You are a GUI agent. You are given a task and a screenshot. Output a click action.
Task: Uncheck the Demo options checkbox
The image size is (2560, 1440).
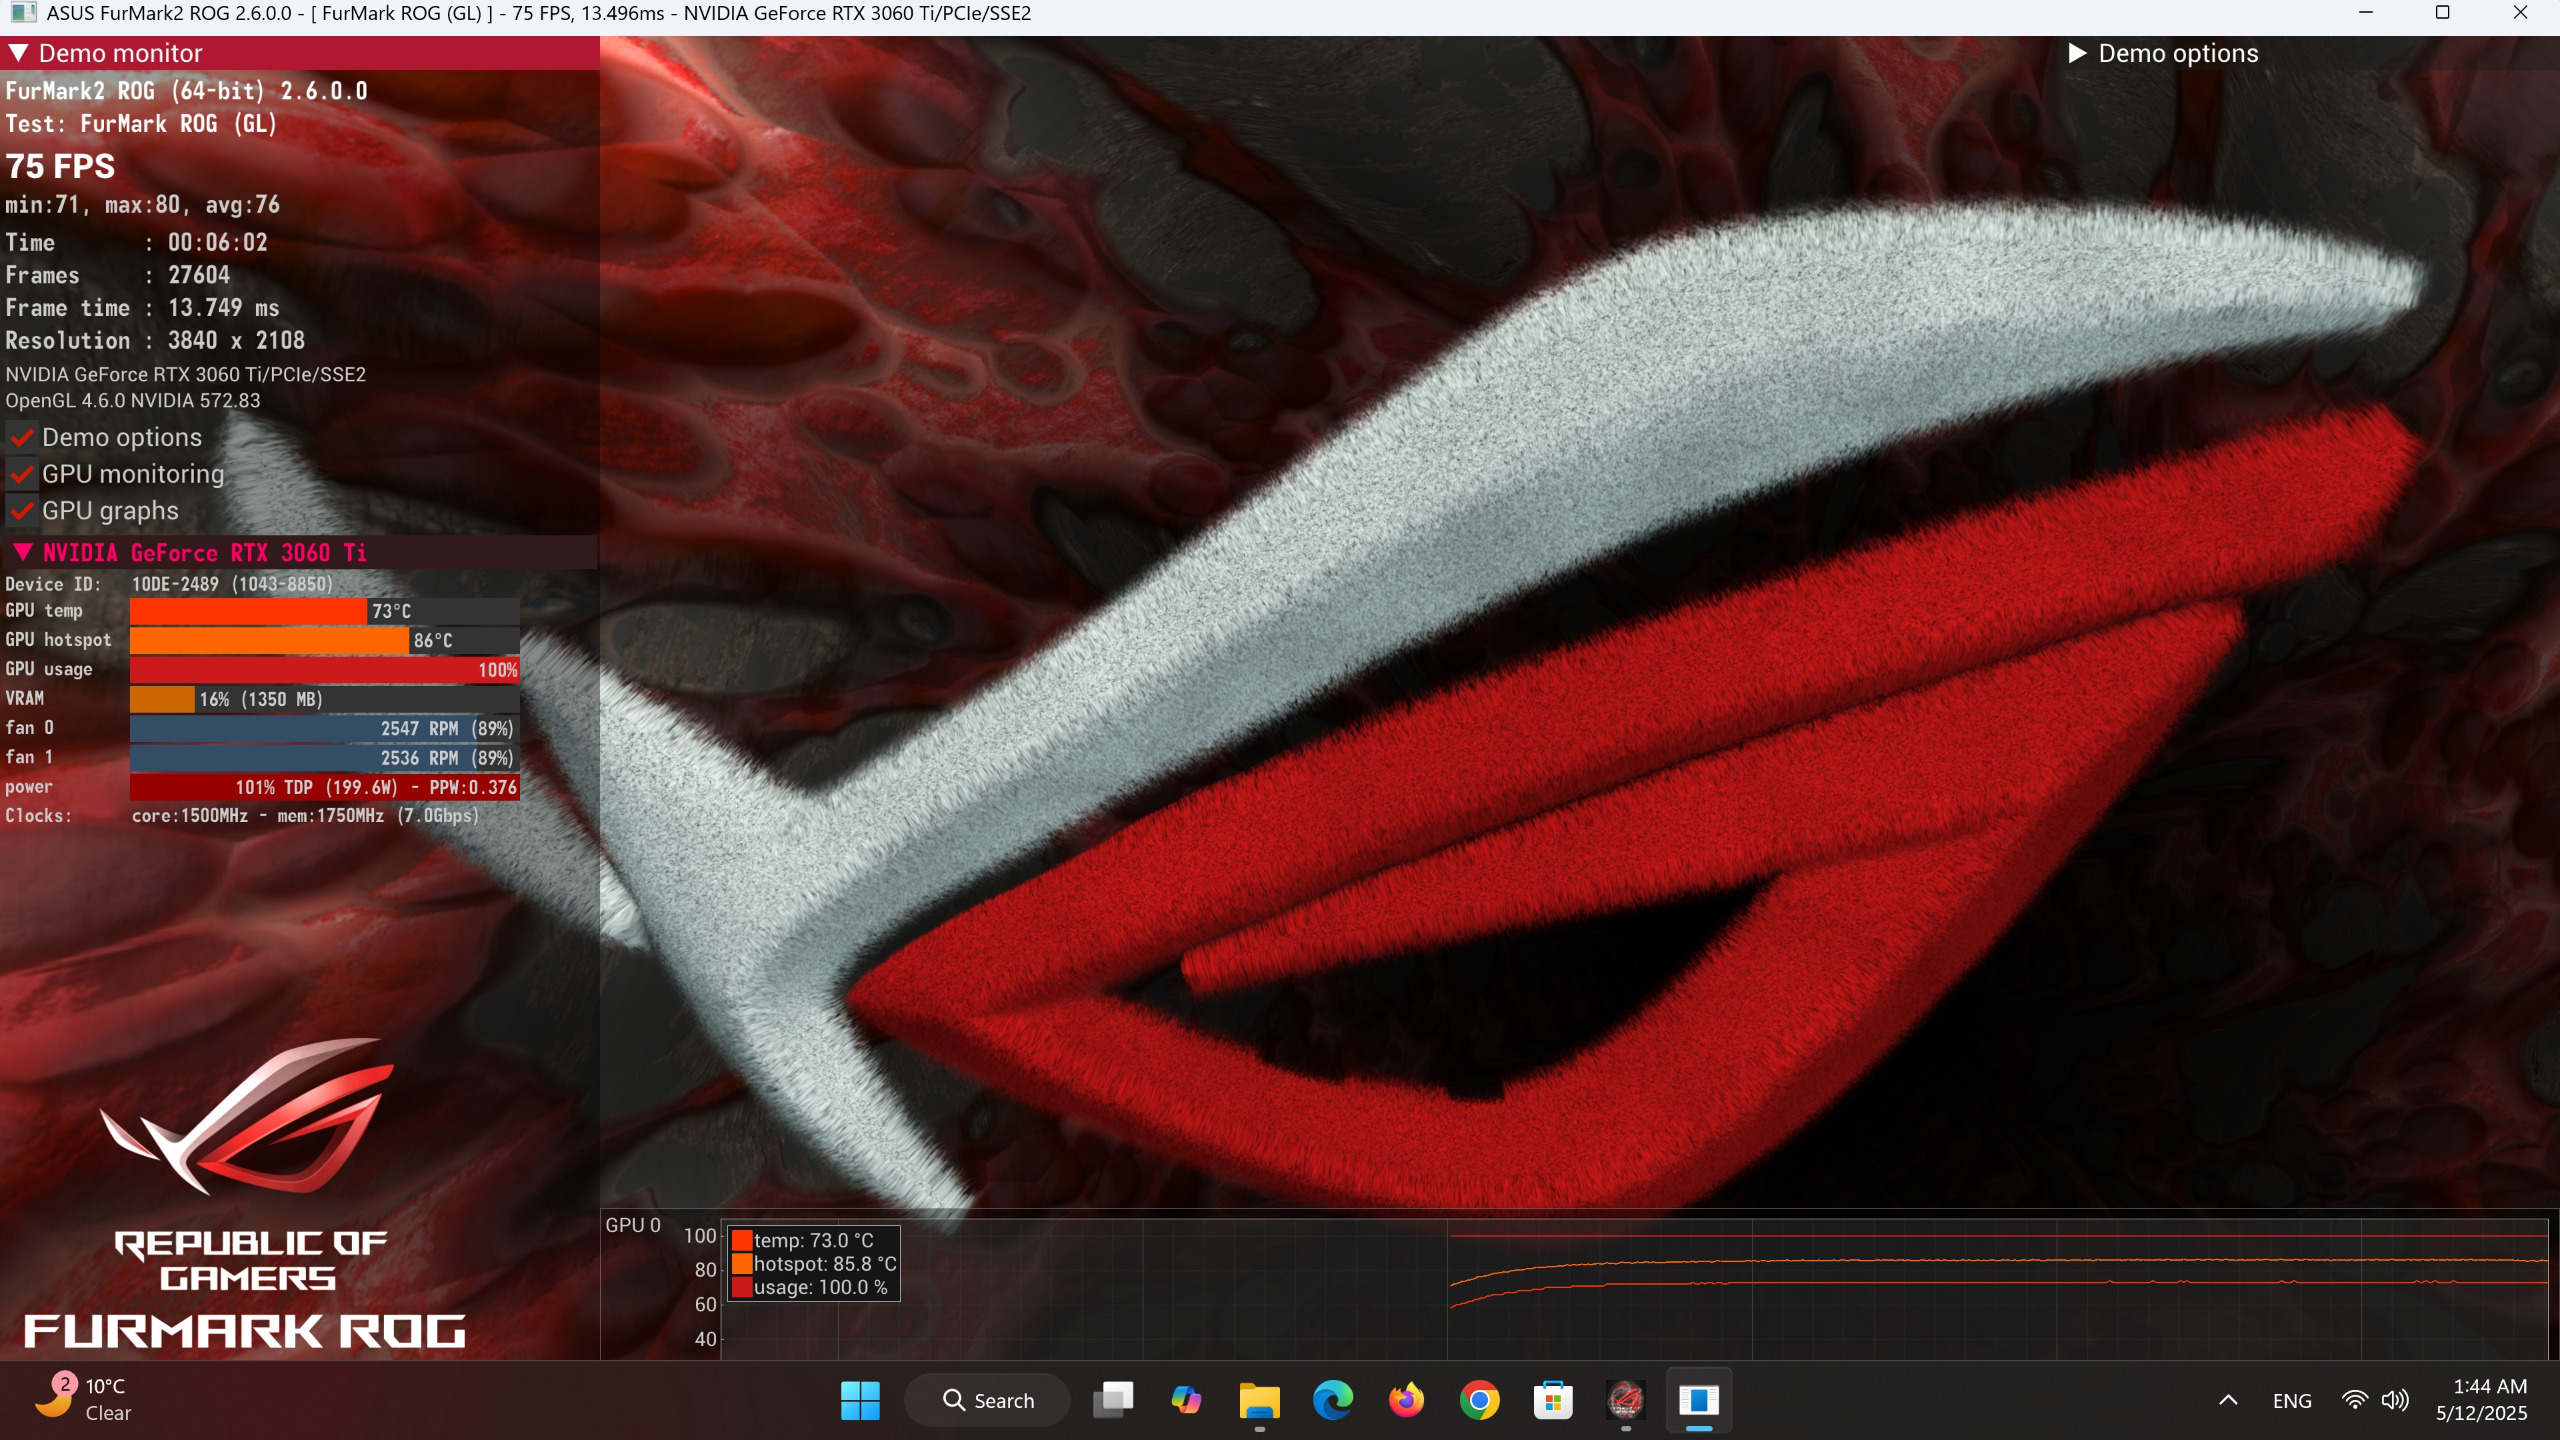[x=22, y=438]
